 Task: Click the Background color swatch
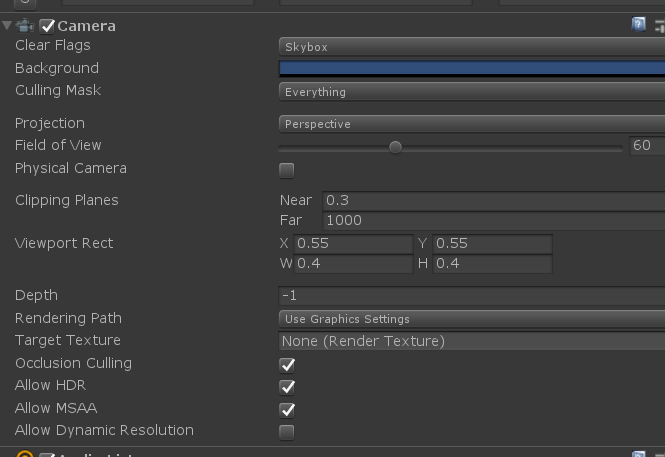coord(472,69)
